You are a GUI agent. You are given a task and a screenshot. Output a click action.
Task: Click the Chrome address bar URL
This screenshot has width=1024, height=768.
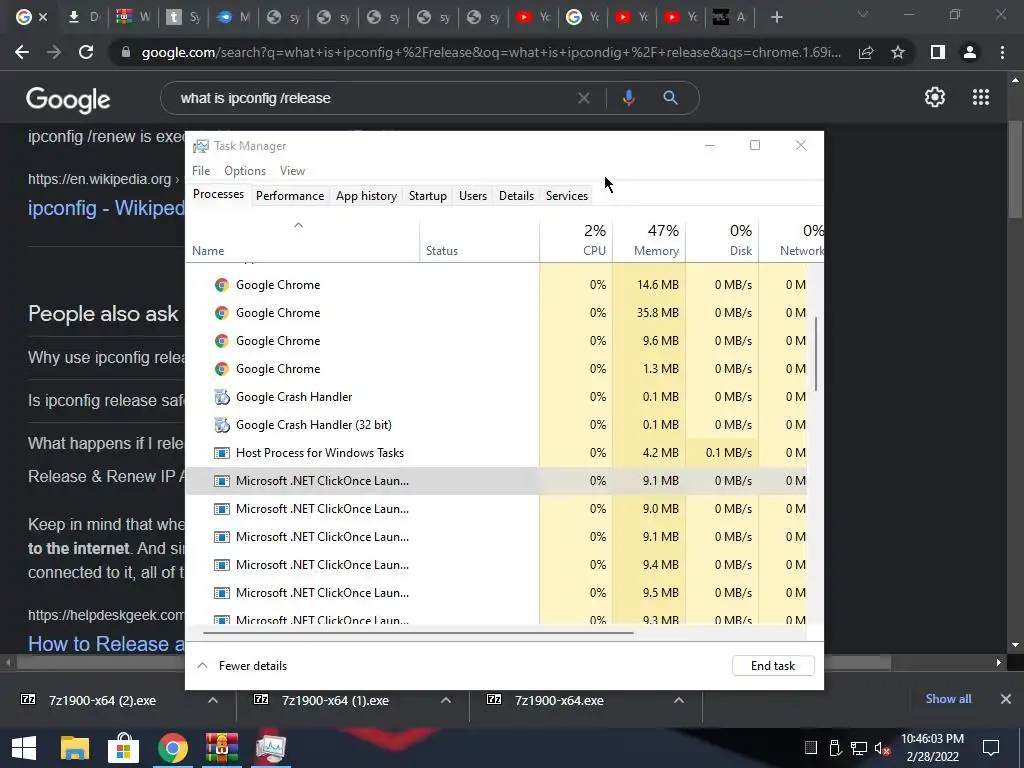(x=491, y=52)
